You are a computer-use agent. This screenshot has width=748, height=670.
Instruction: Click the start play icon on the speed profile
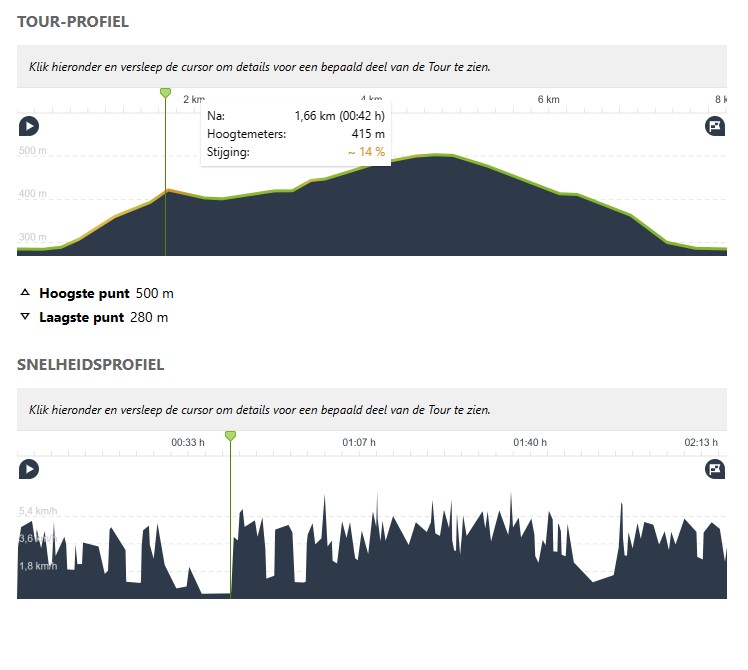(29, 469)
